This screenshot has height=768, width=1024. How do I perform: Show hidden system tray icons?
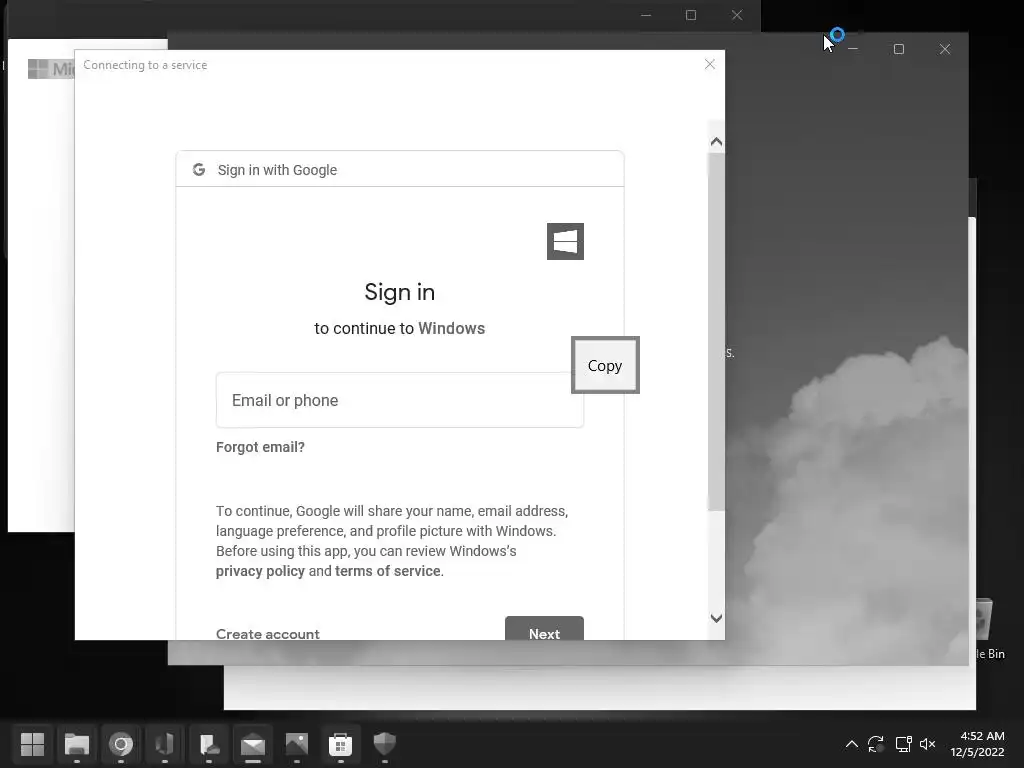852,744
